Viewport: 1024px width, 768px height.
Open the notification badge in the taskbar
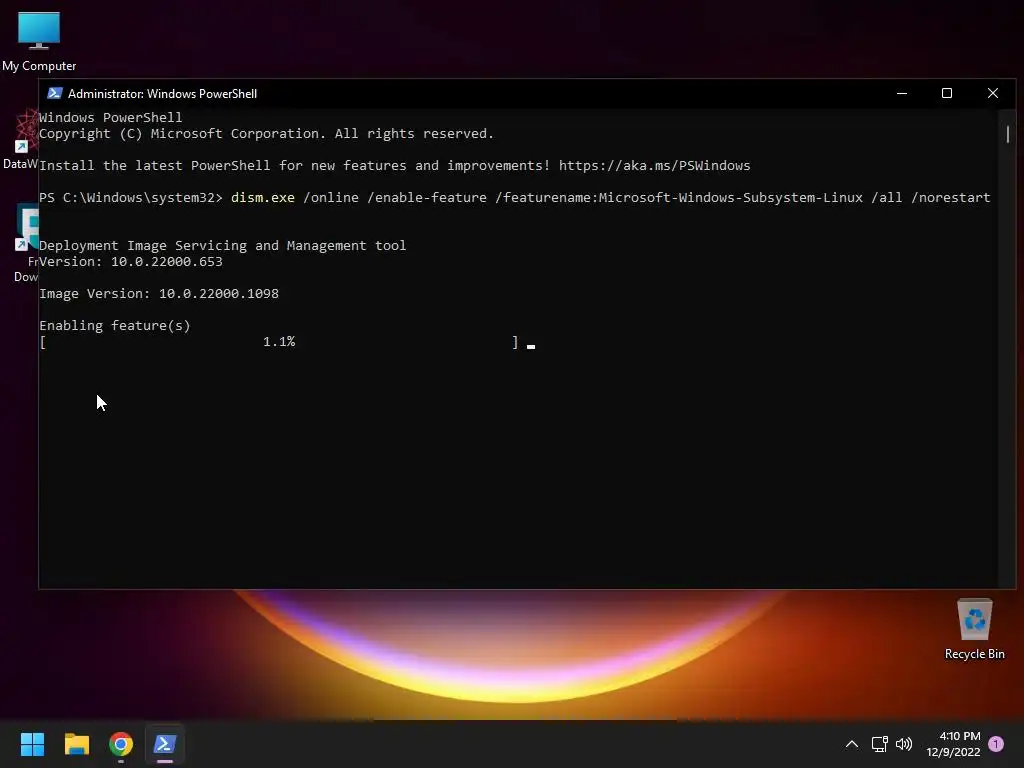996,744
